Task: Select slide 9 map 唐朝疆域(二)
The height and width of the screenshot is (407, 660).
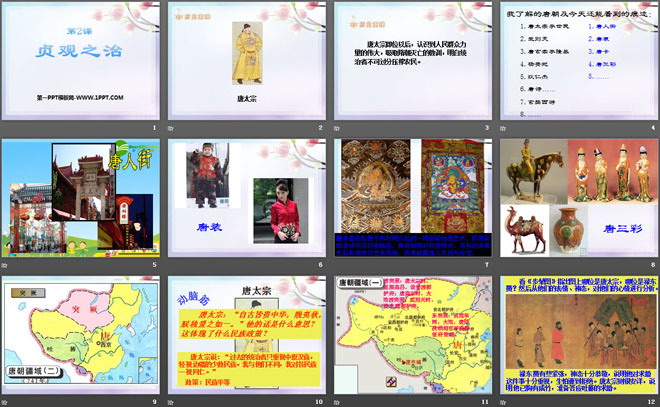Action: point(81,335)
